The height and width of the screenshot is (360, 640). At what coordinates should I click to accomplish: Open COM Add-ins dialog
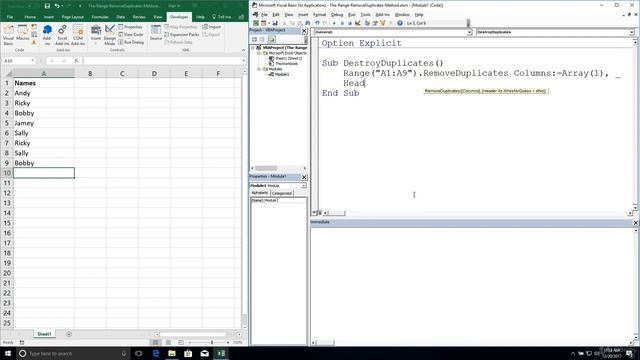click(78, 35)
